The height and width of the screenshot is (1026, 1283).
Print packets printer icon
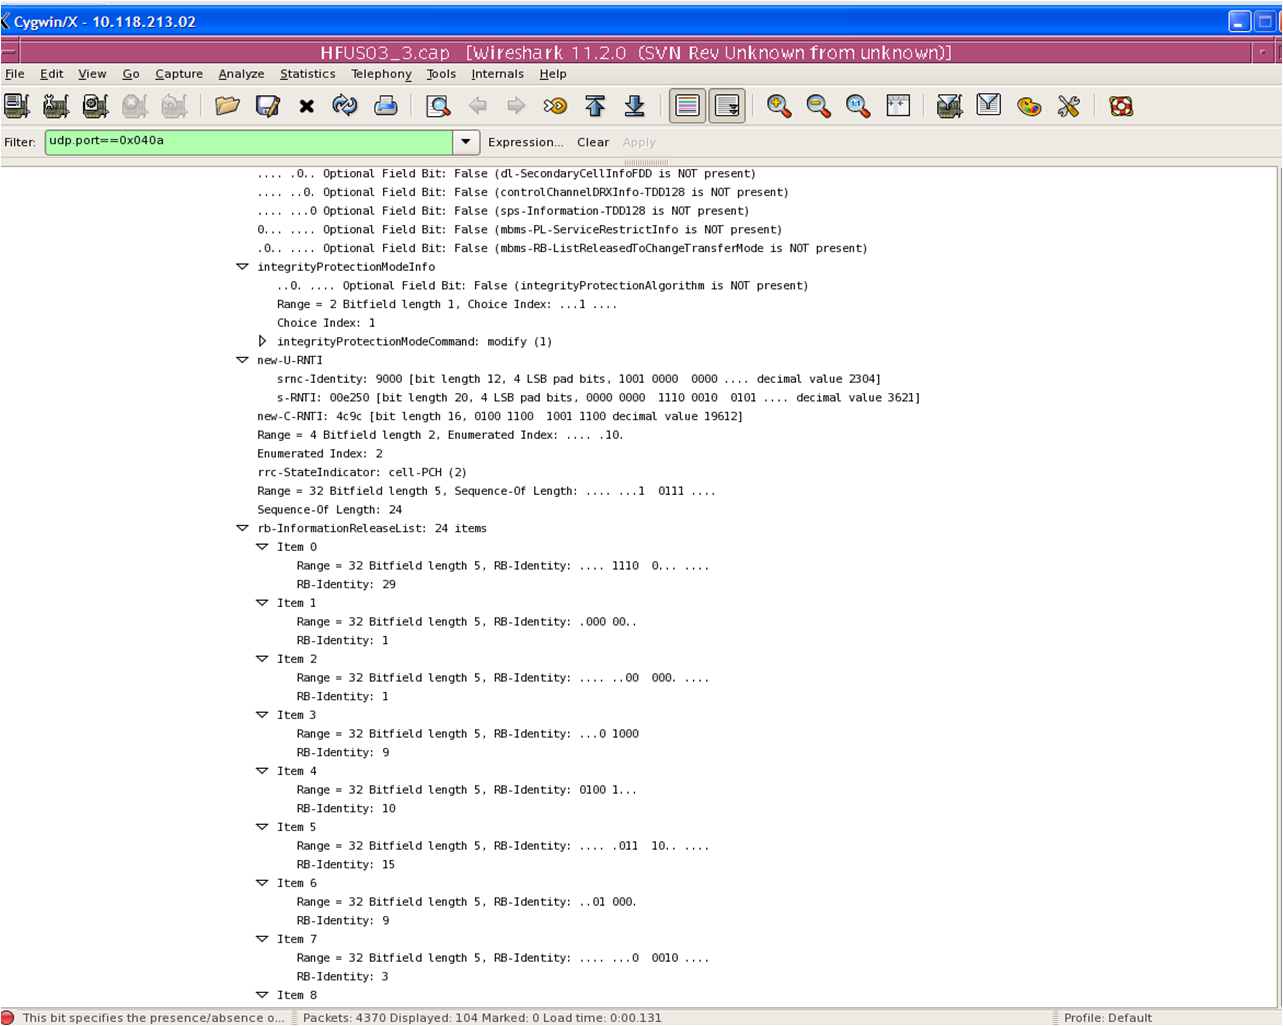click(x=385, y=106)
